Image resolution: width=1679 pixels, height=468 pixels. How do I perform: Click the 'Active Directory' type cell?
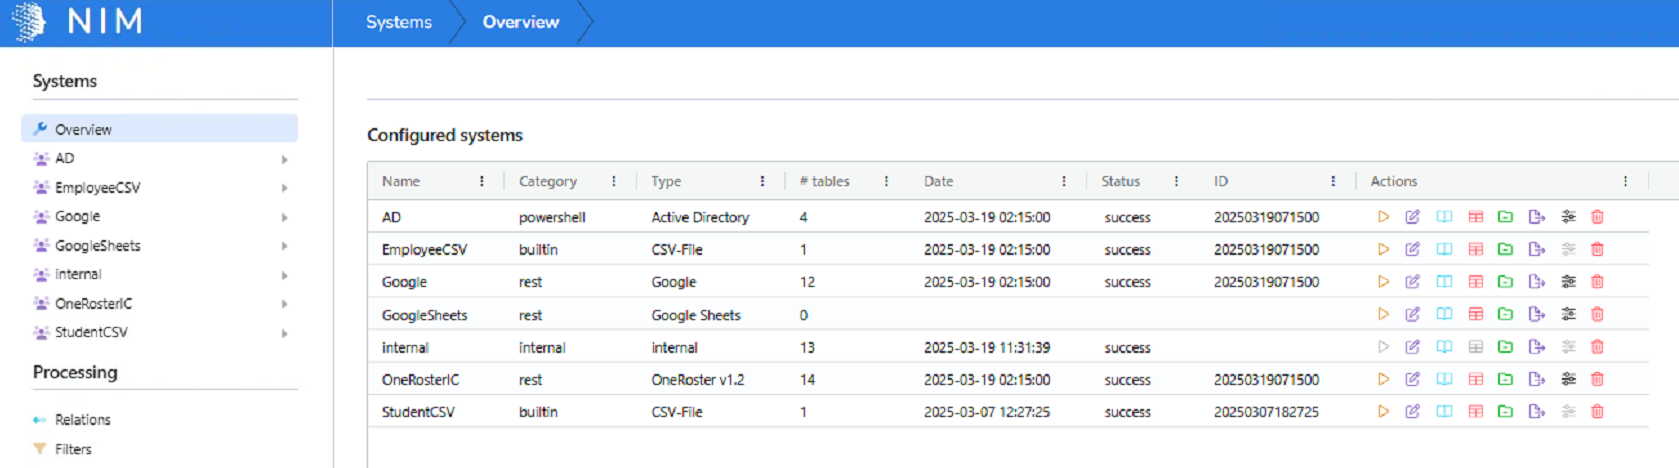click(x=700, y=217)
